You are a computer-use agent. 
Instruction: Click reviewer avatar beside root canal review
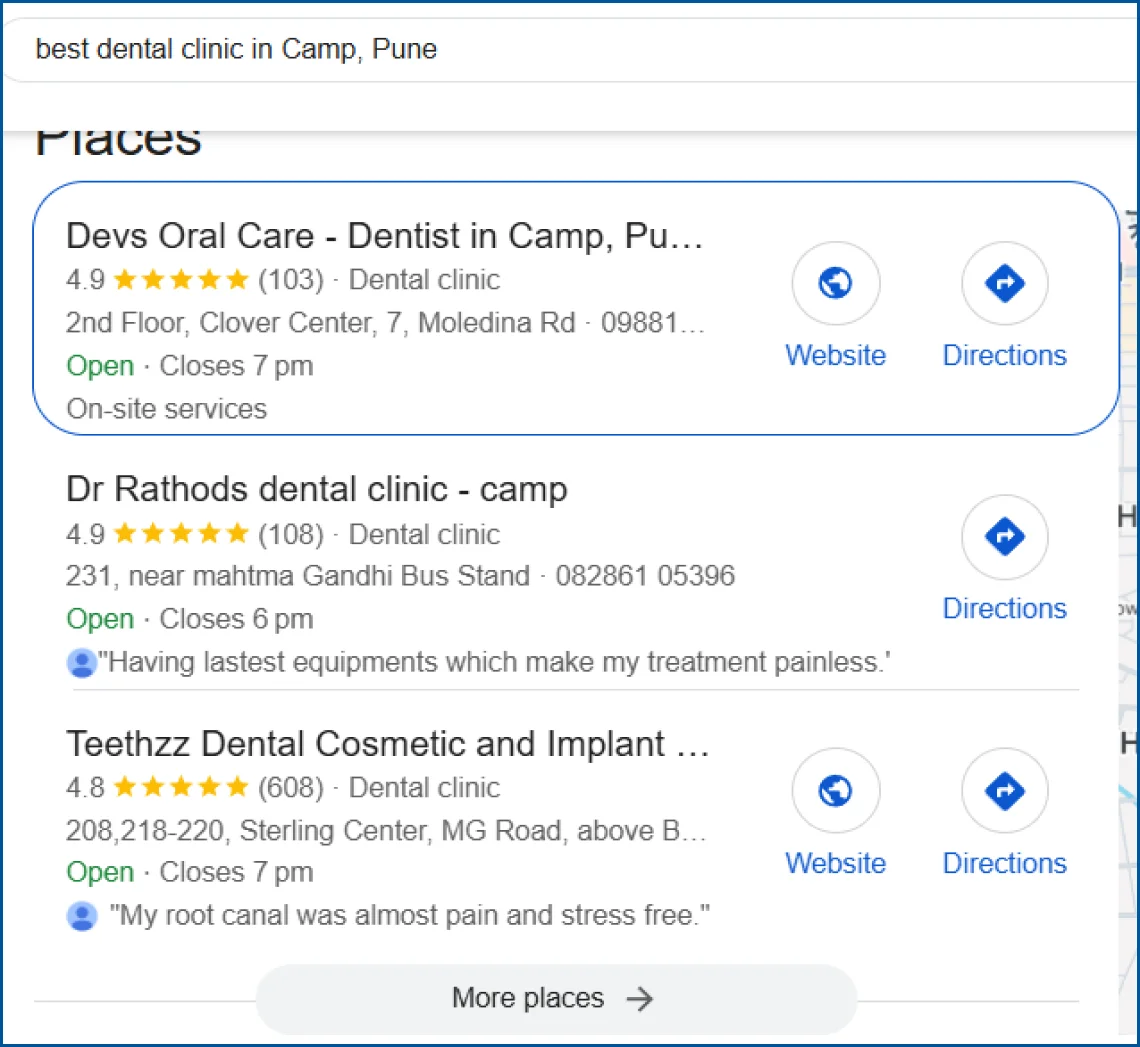81,916
